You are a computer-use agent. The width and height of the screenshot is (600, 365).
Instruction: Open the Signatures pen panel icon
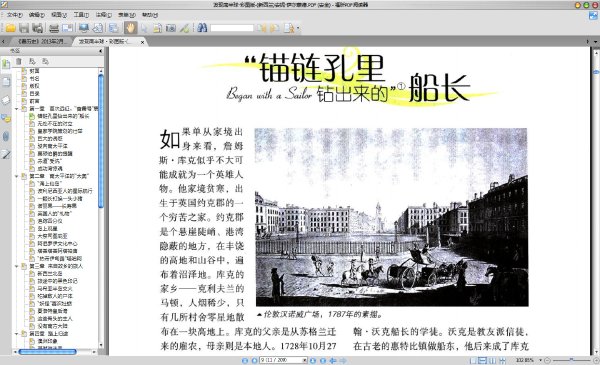(6, 155)
